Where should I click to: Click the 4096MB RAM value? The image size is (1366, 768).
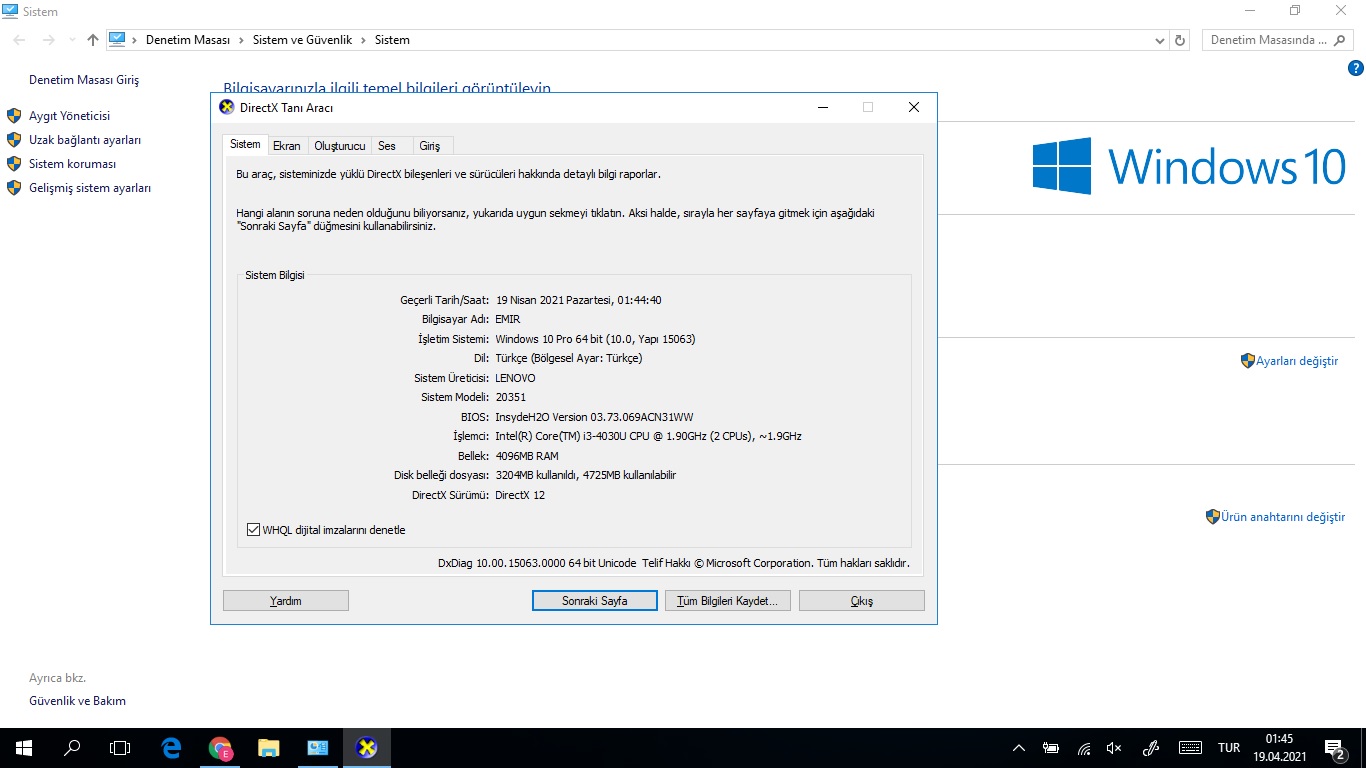tap(527, 456)
